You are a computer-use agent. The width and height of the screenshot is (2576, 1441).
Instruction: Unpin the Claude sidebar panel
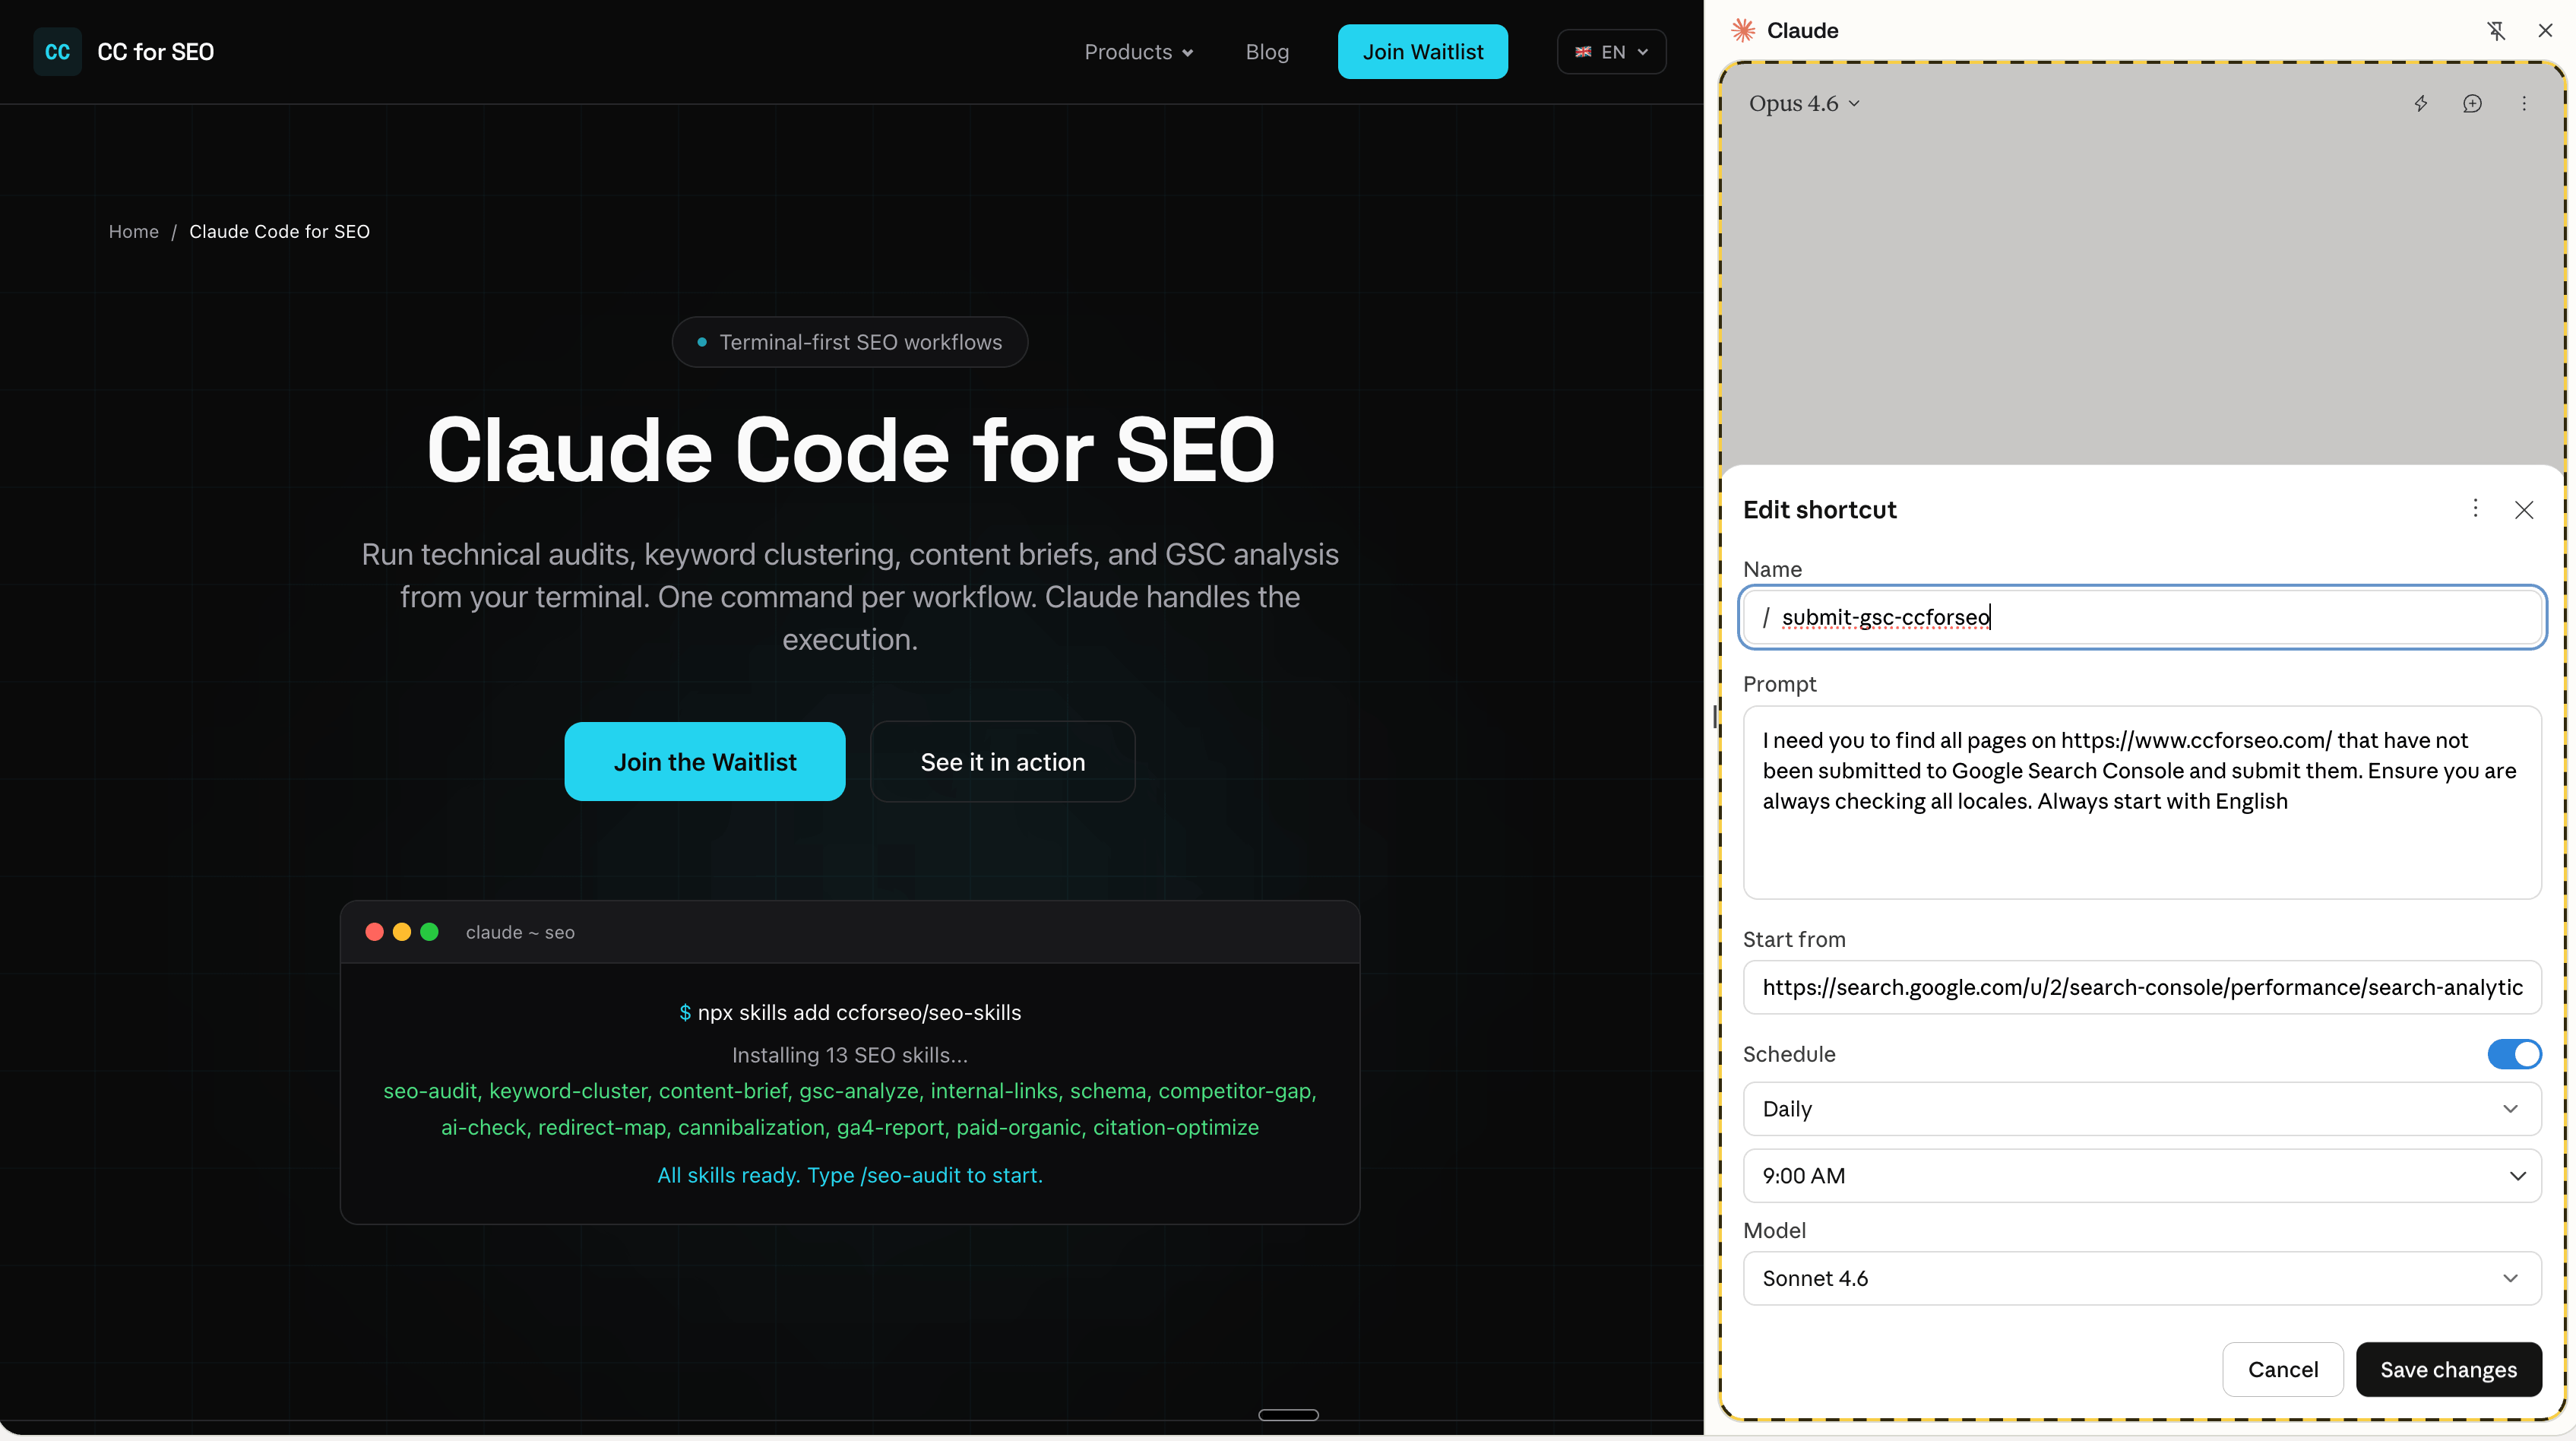coord(2496,30)
